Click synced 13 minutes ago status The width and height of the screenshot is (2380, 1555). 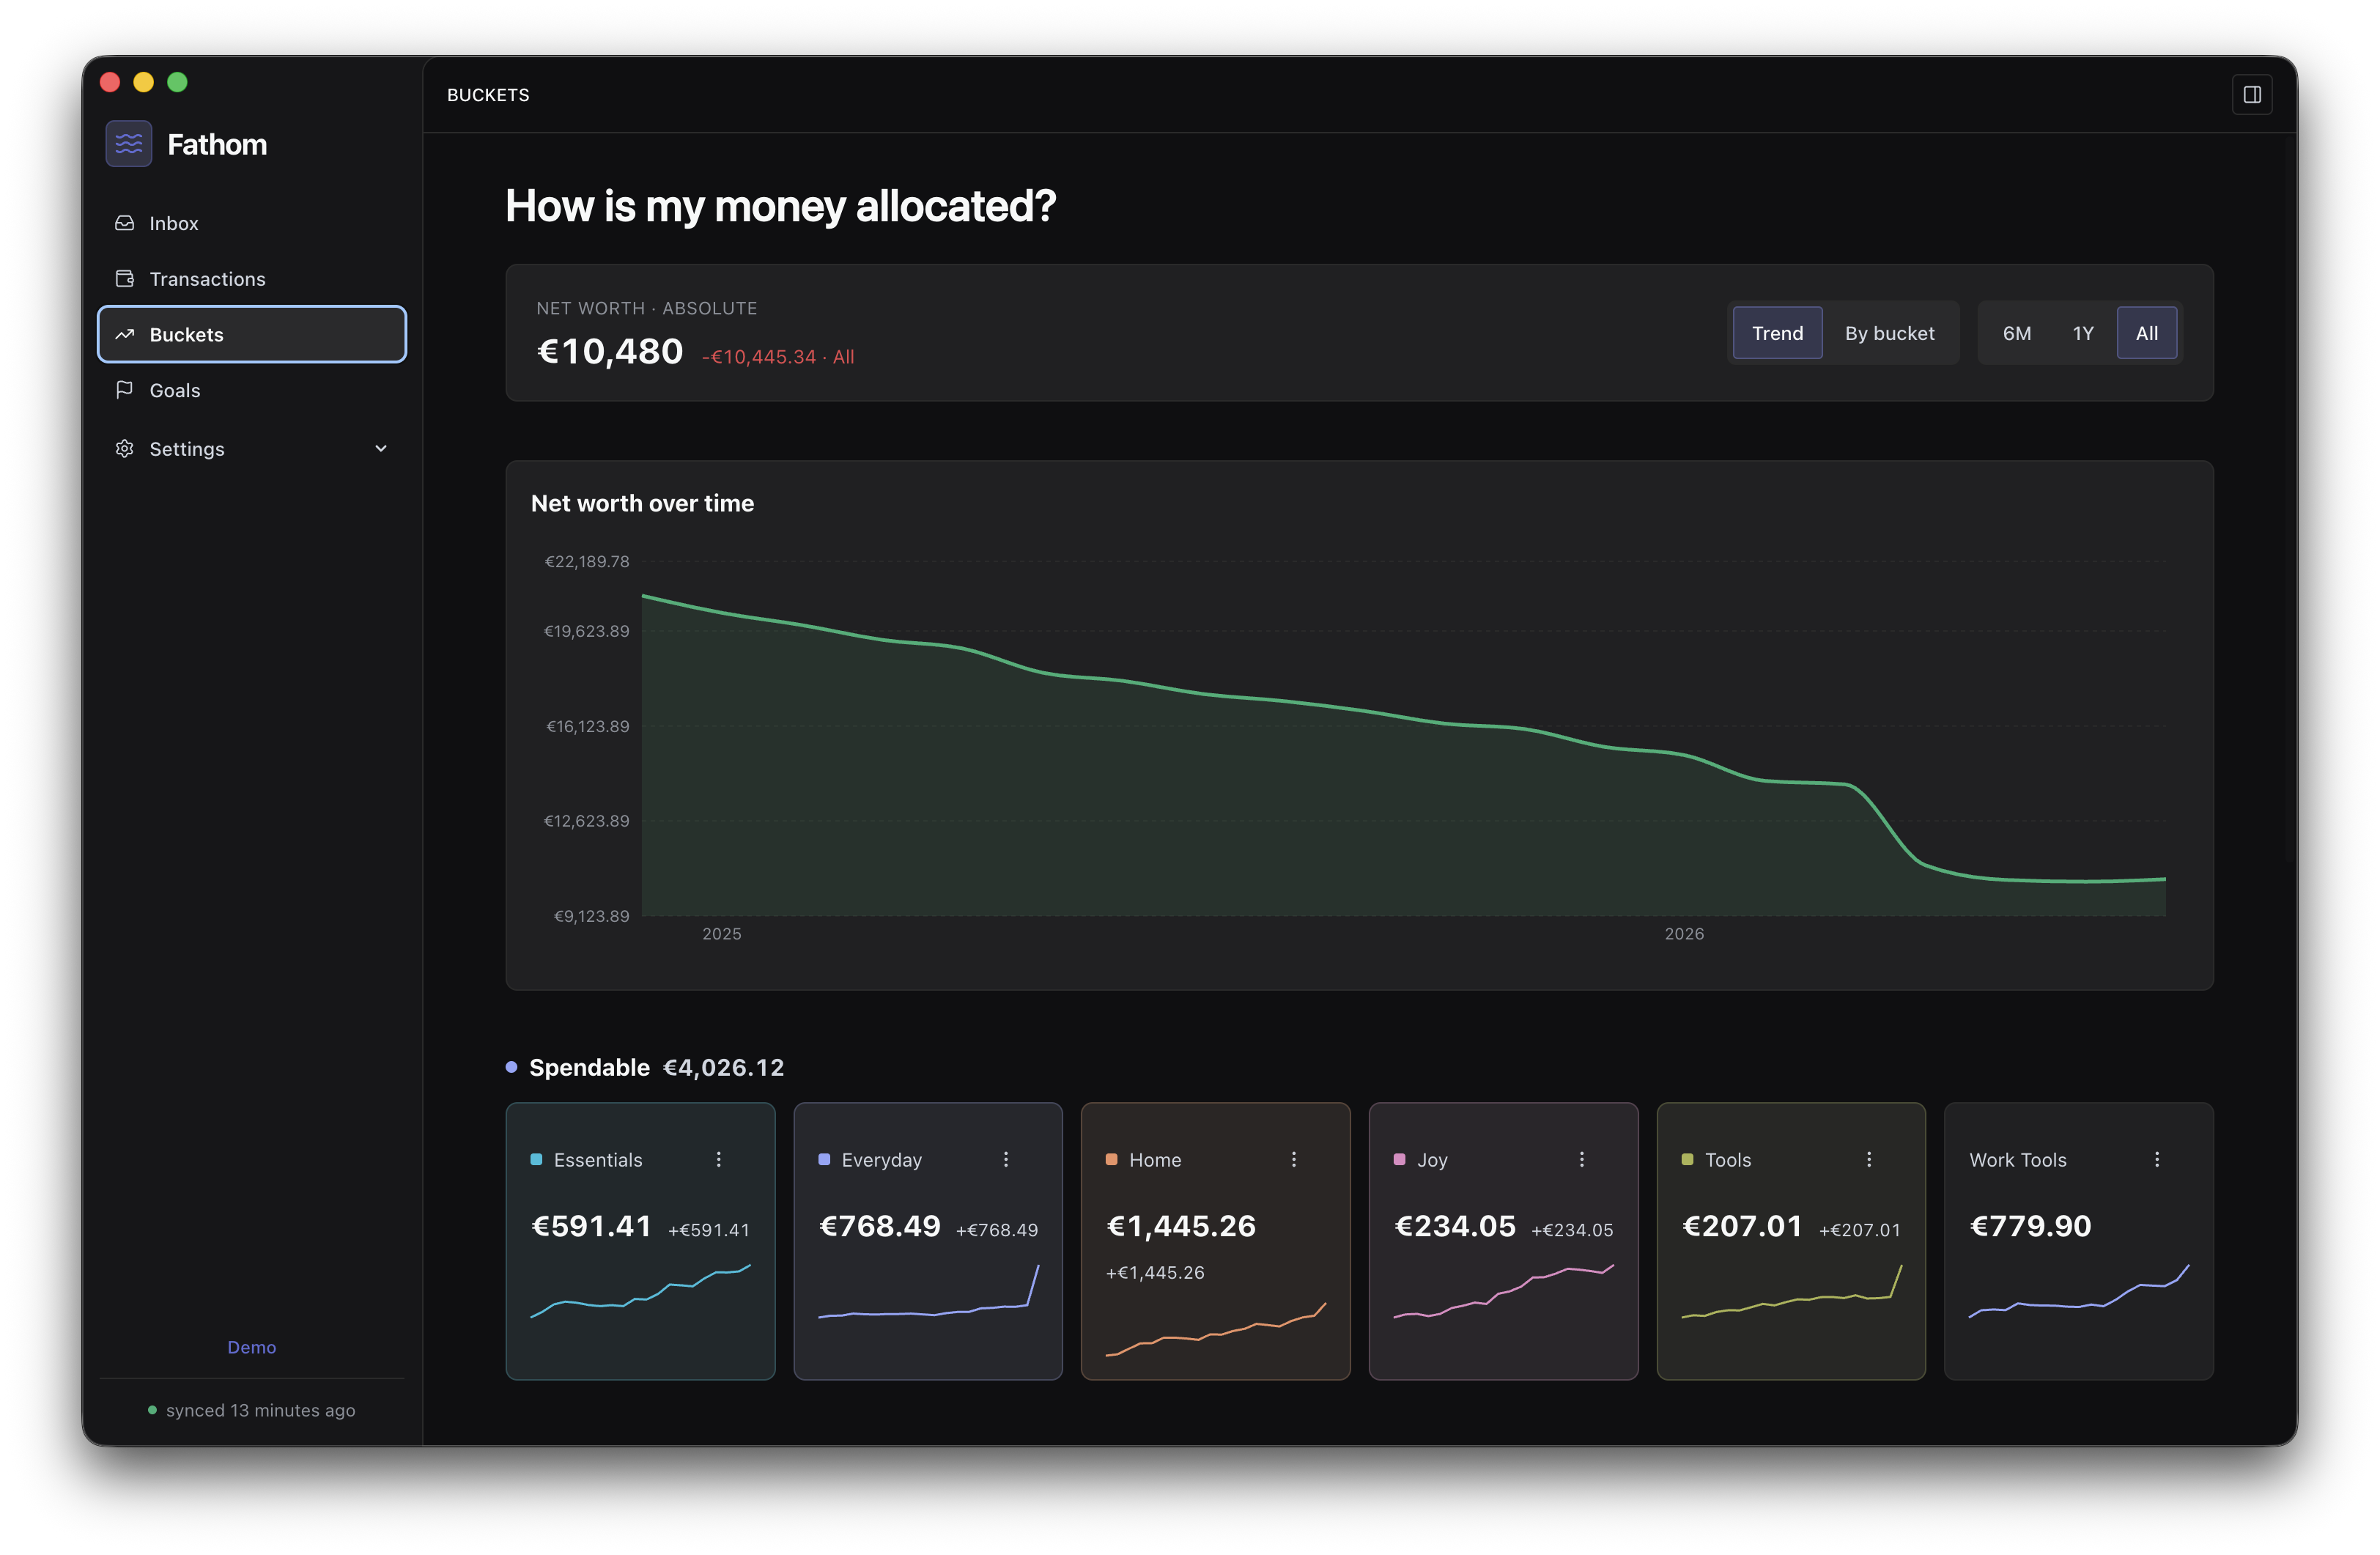(260, 1410)
